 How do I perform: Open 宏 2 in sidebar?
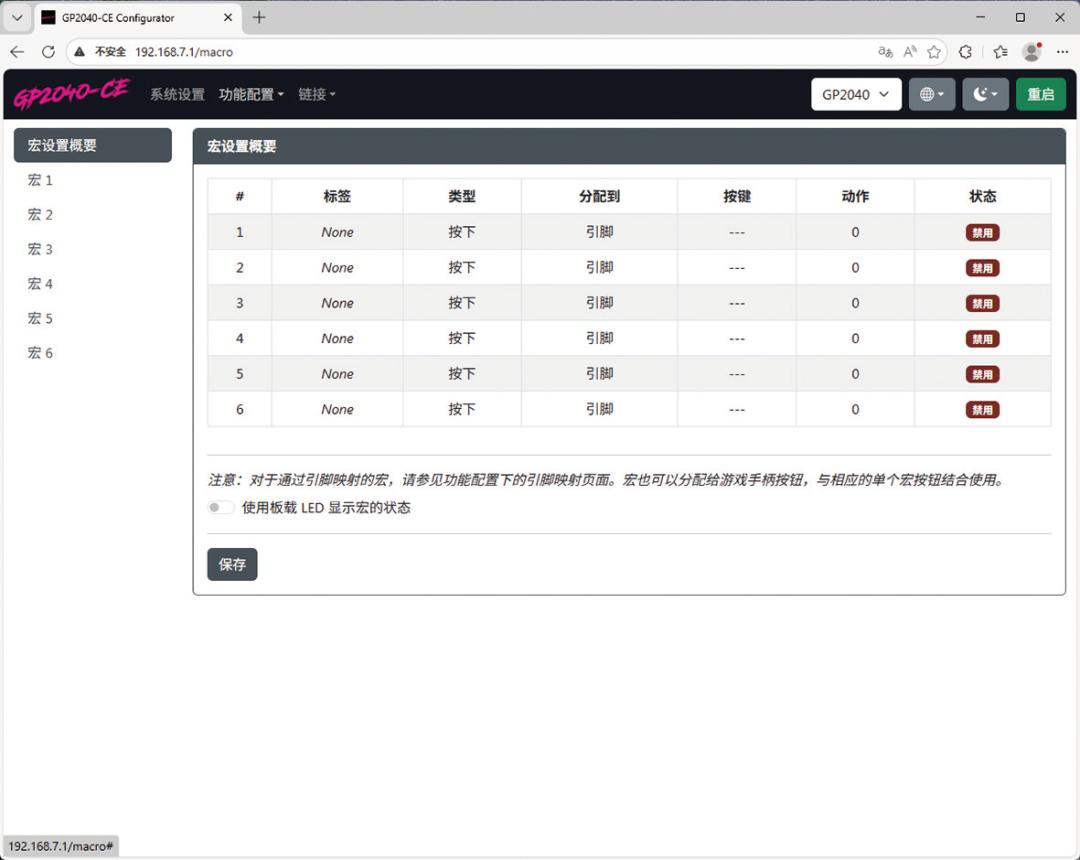pyautogui.click(x=40, y=214)
